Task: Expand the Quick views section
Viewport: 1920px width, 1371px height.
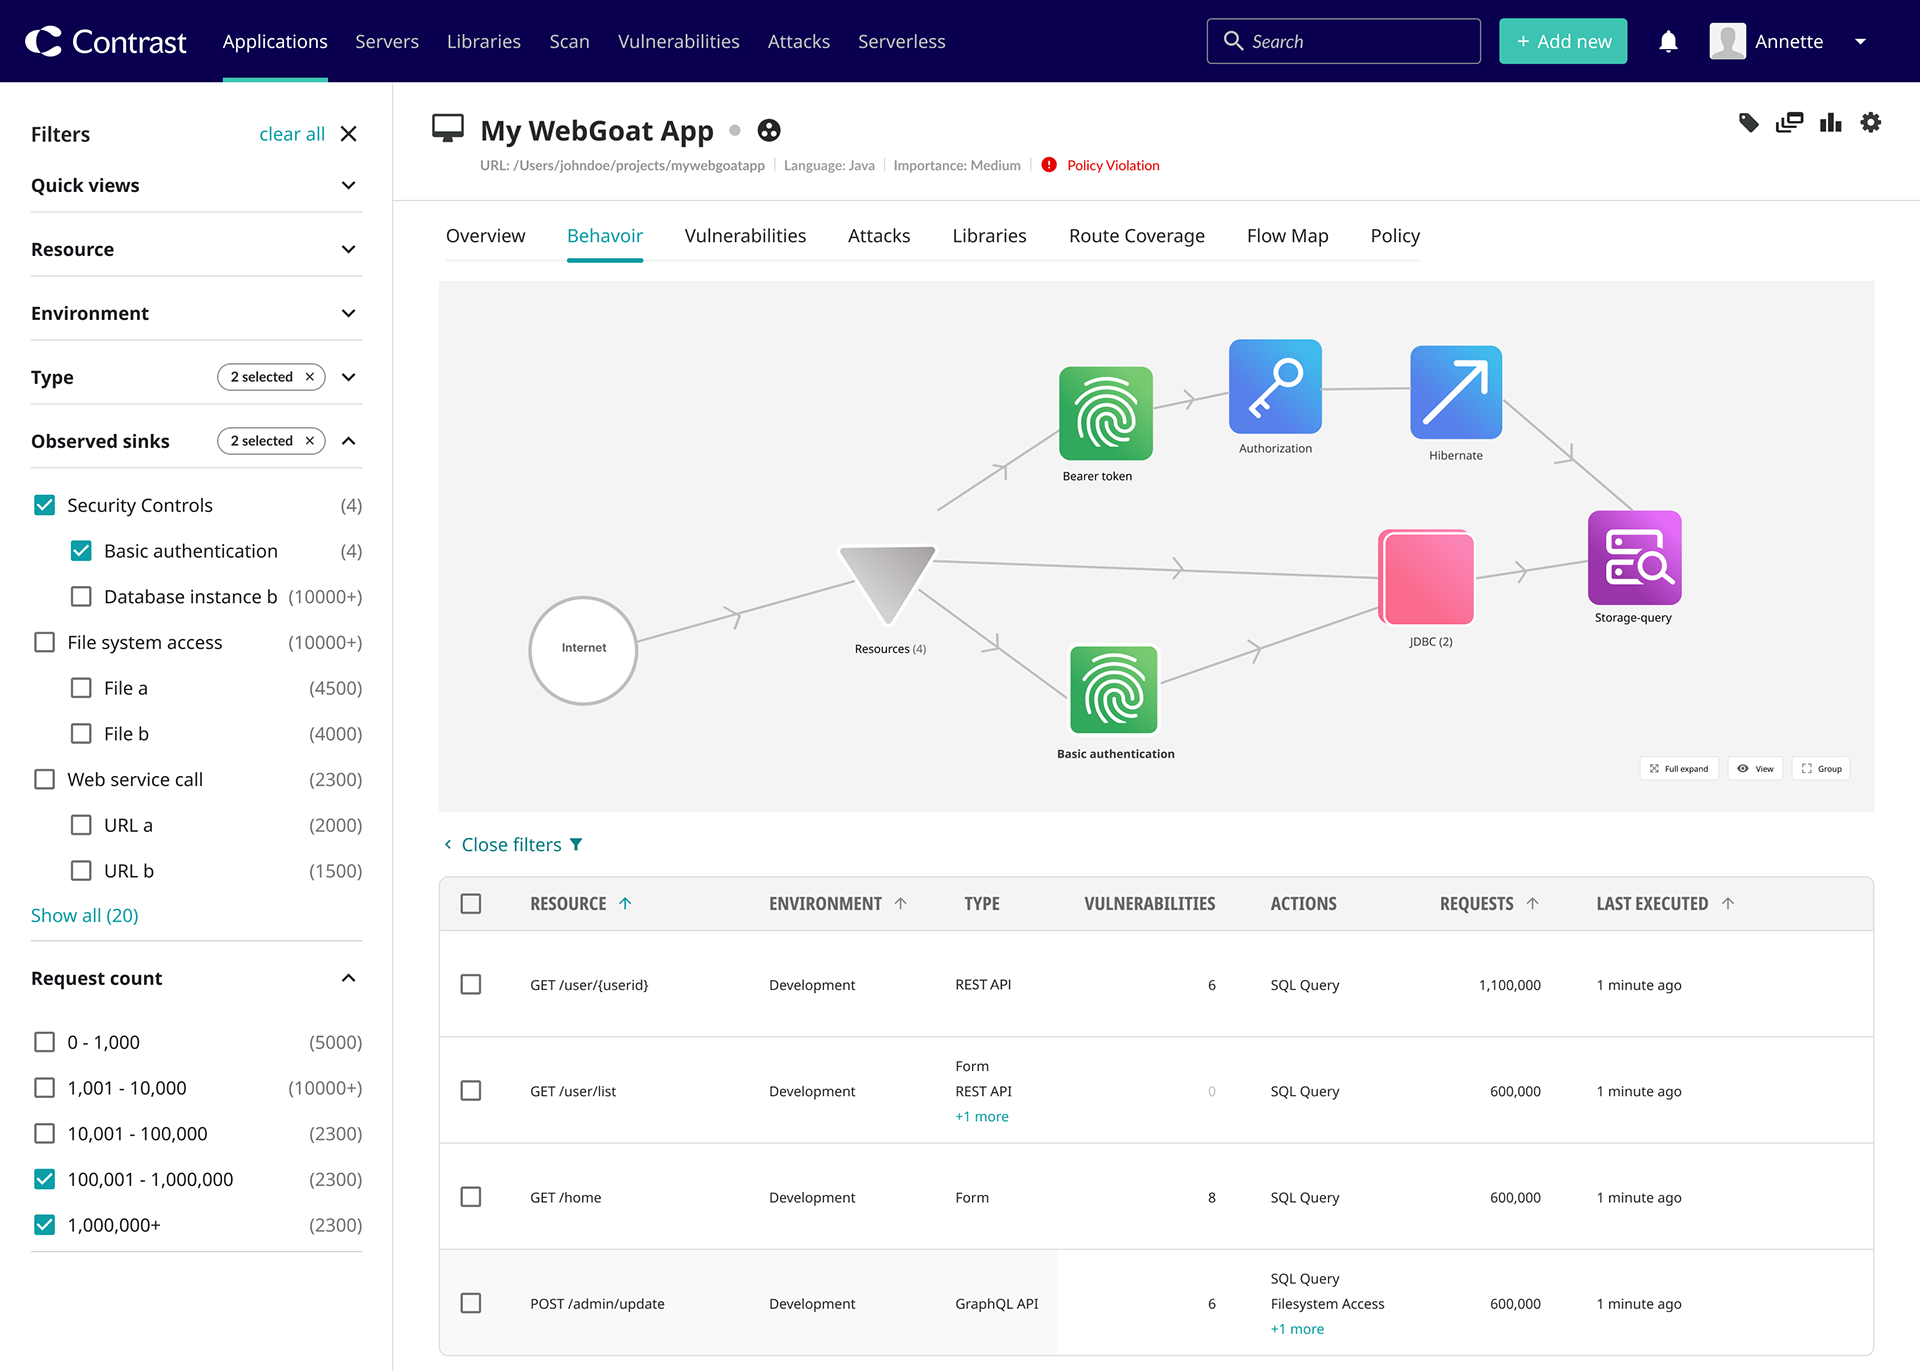Action: pos(348,186)
